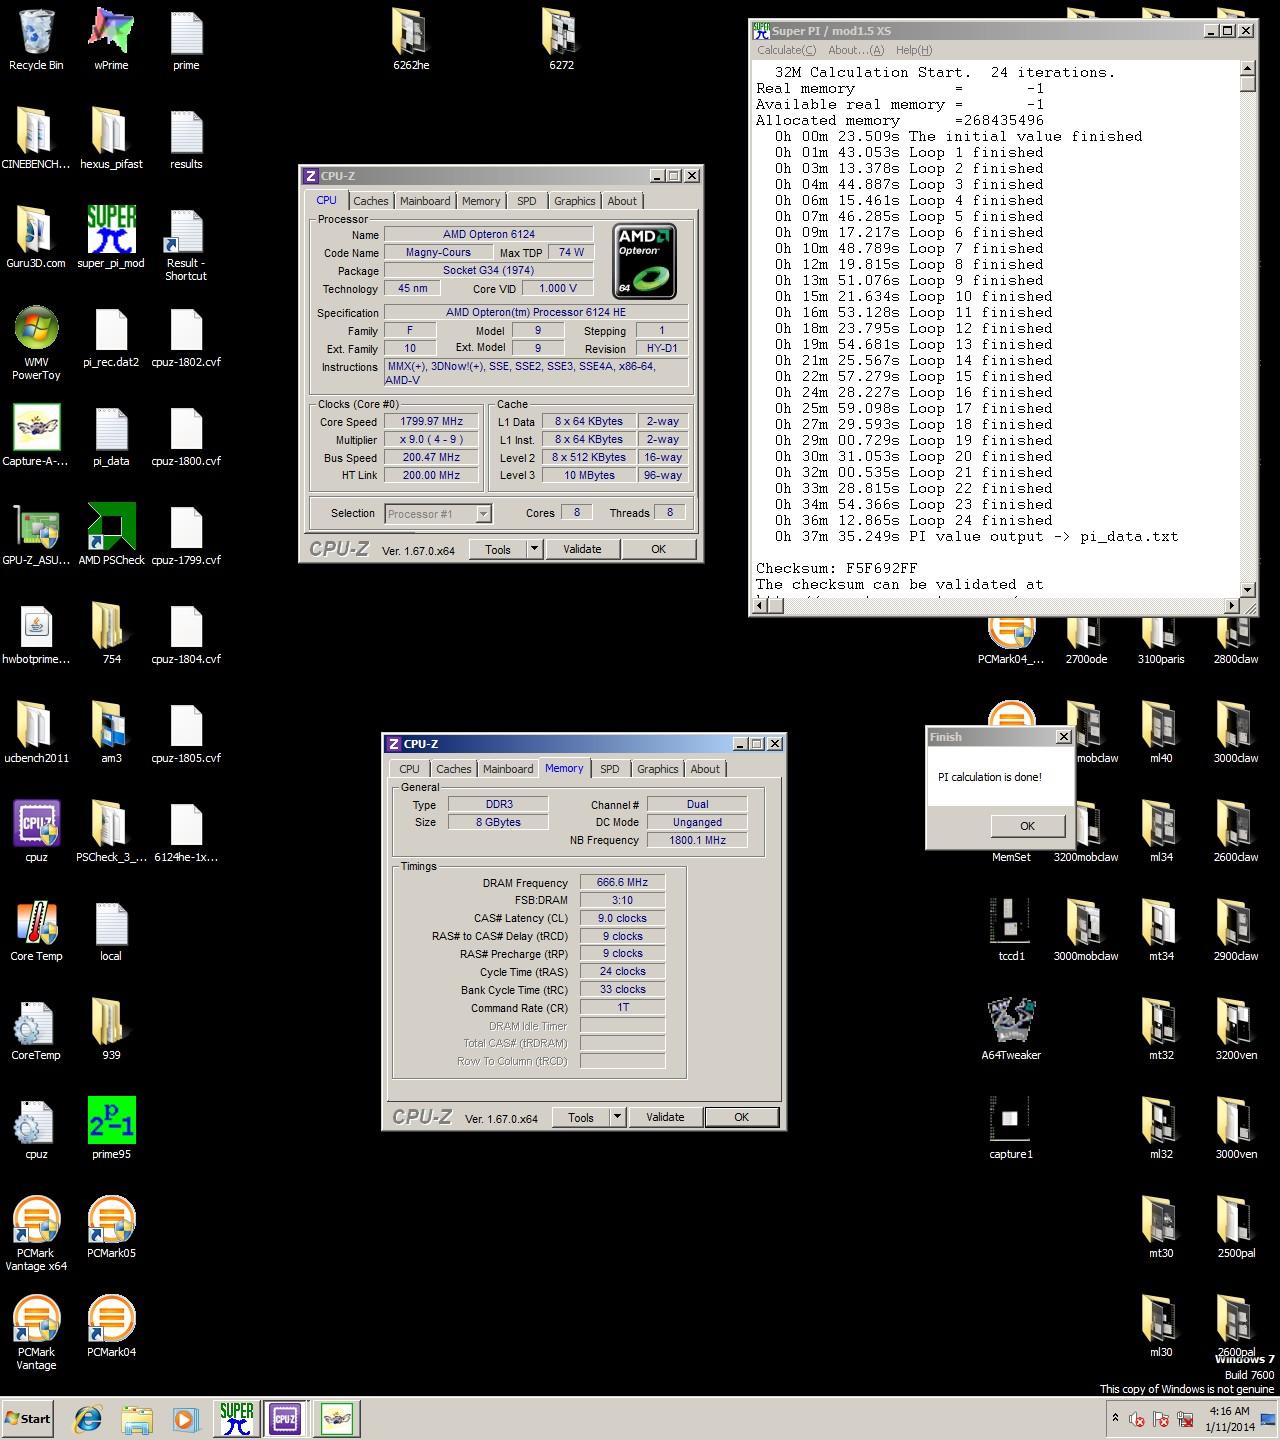Launch the purple cpuz desktop icon

(x=36, y=831)
